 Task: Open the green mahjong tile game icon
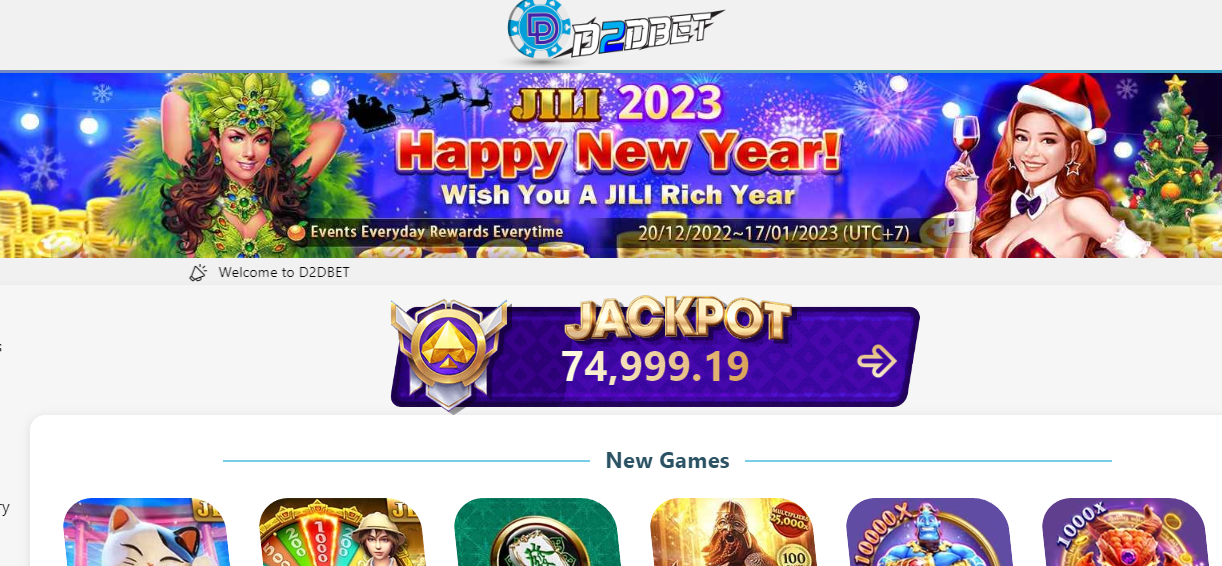point(537,532)
